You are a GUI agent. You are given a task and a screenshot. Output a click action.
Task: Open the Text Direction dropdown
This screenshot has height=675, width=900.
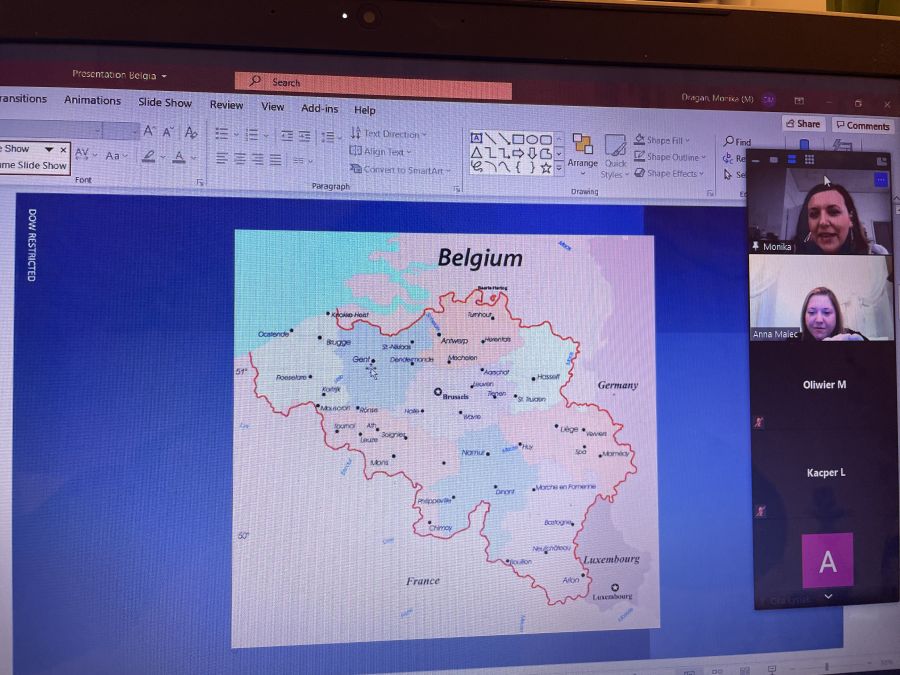(x=388, y=134)
